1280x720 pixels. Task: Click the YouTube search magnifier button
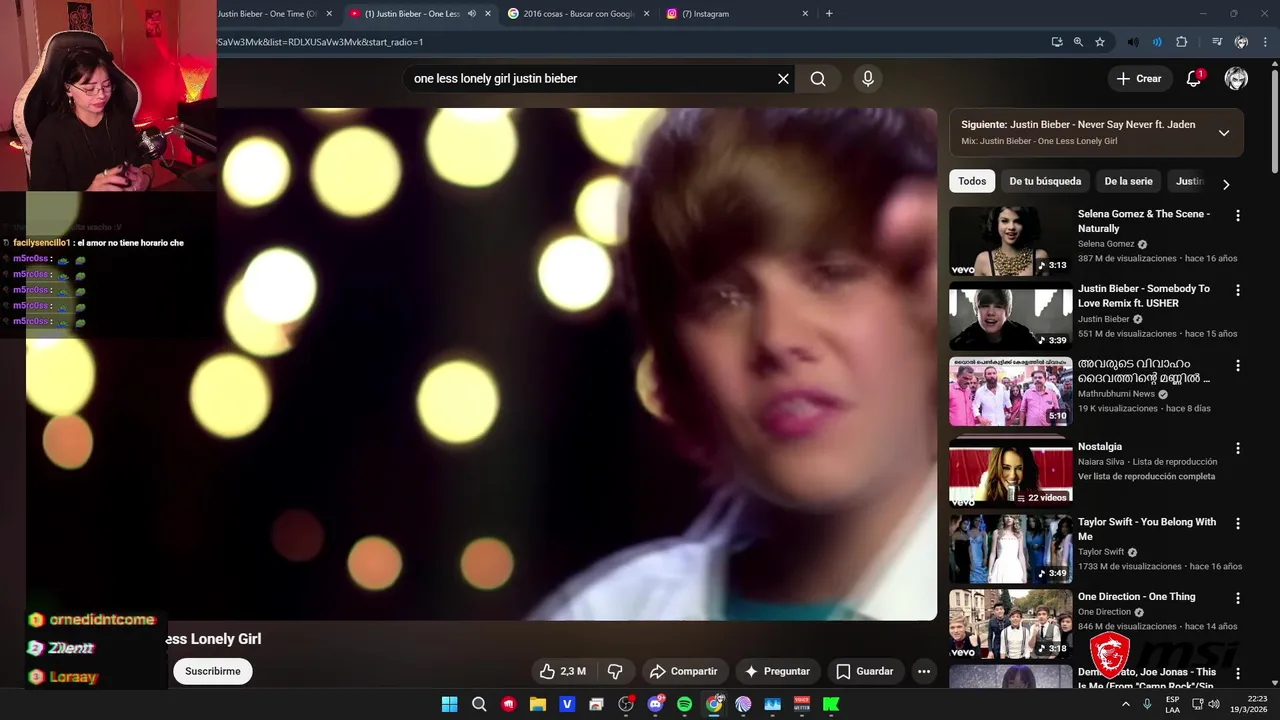point(818,79)
